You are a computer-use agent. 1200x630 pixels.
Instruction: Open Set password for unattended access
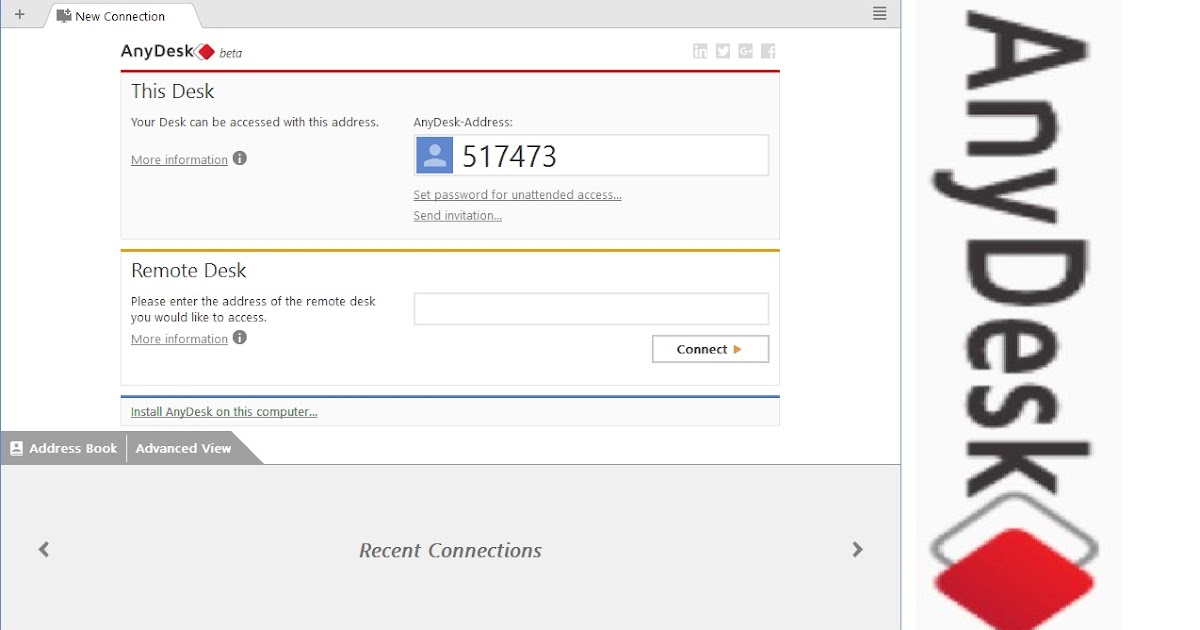tap(517, 194)
